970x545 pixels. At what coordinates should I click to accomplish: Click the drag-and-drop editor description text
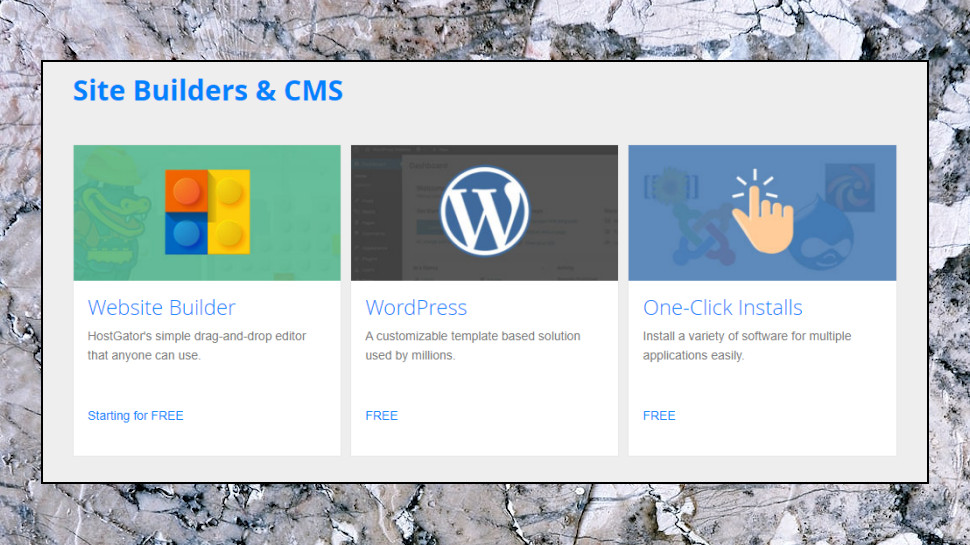click(x=197, y=346)
